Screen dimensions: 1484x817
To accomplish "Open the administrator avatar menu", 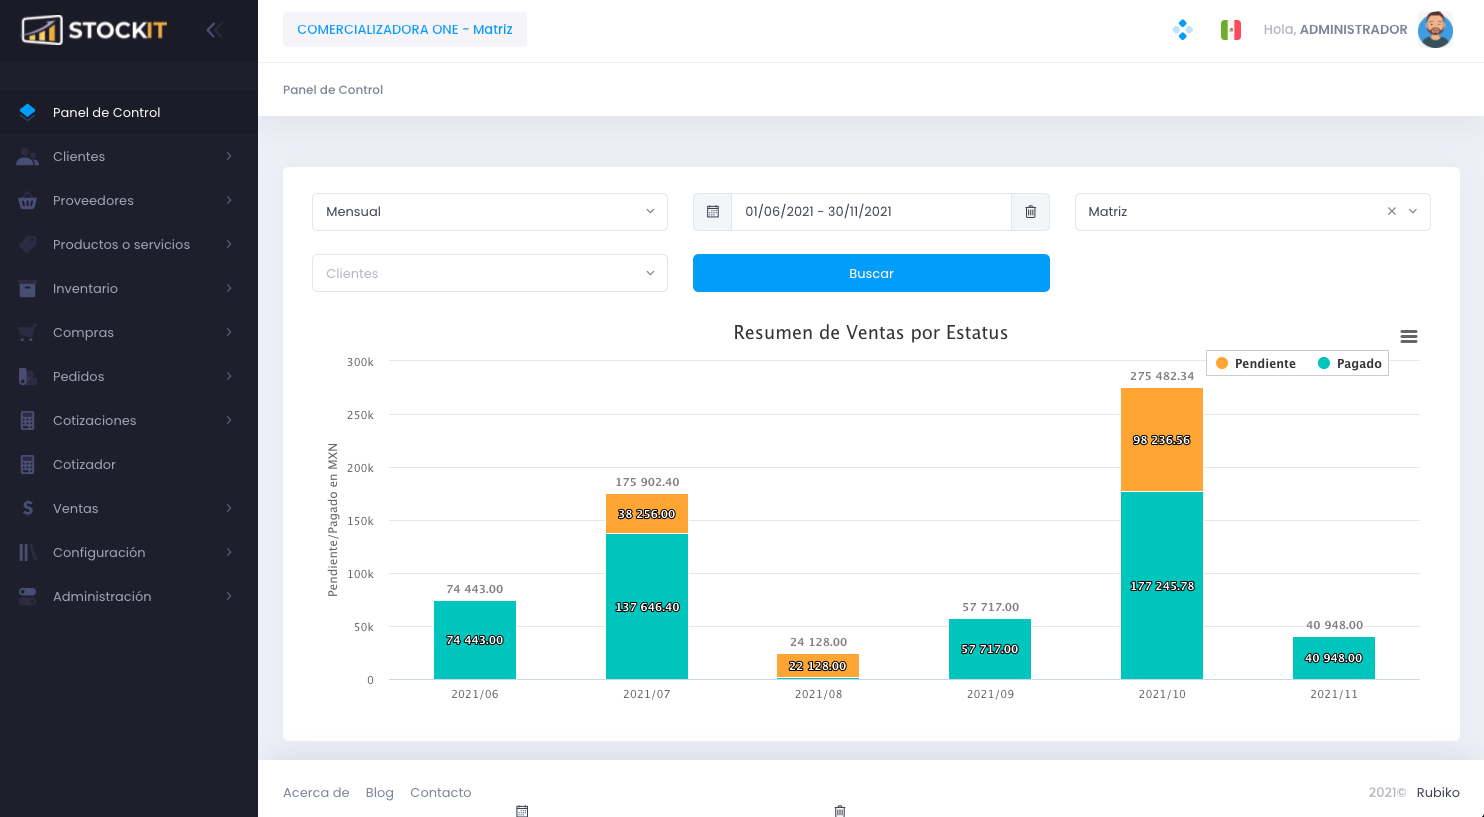I will [1436, 30].
